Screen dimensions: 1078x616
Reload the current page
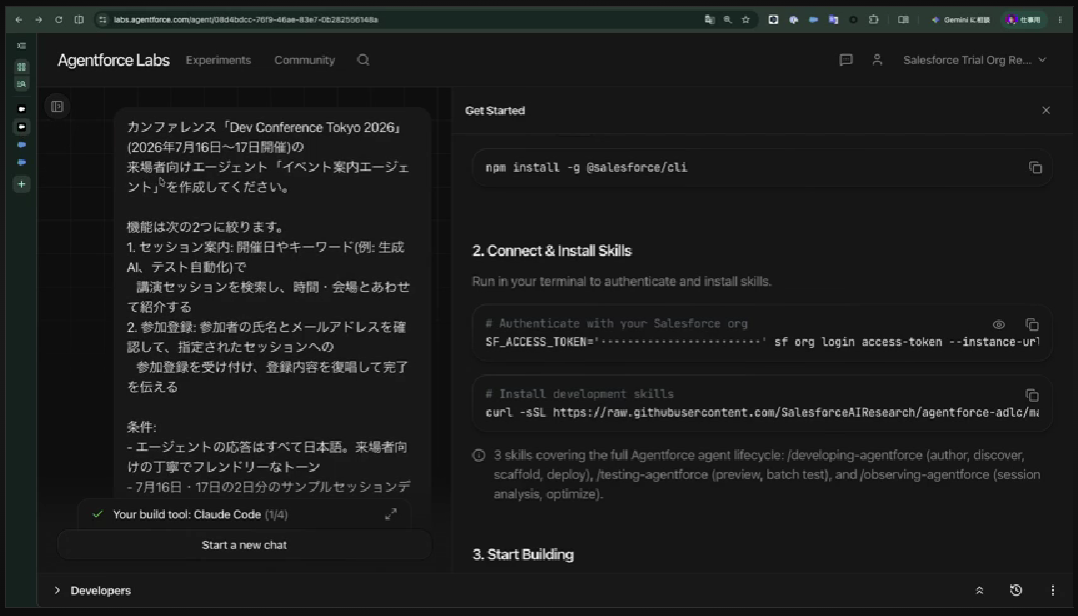58,20
